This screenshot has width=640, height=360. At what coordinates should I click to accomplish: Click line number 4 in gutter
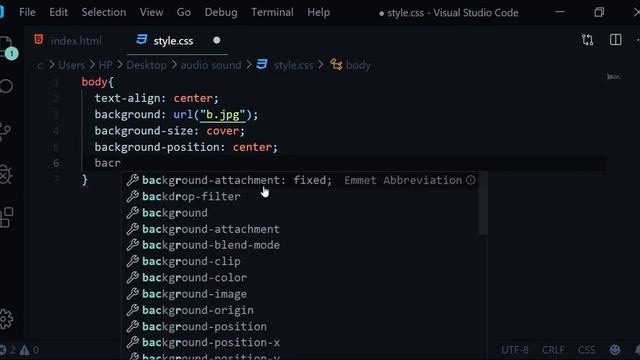pyautogui.click(x=56, y=131)
